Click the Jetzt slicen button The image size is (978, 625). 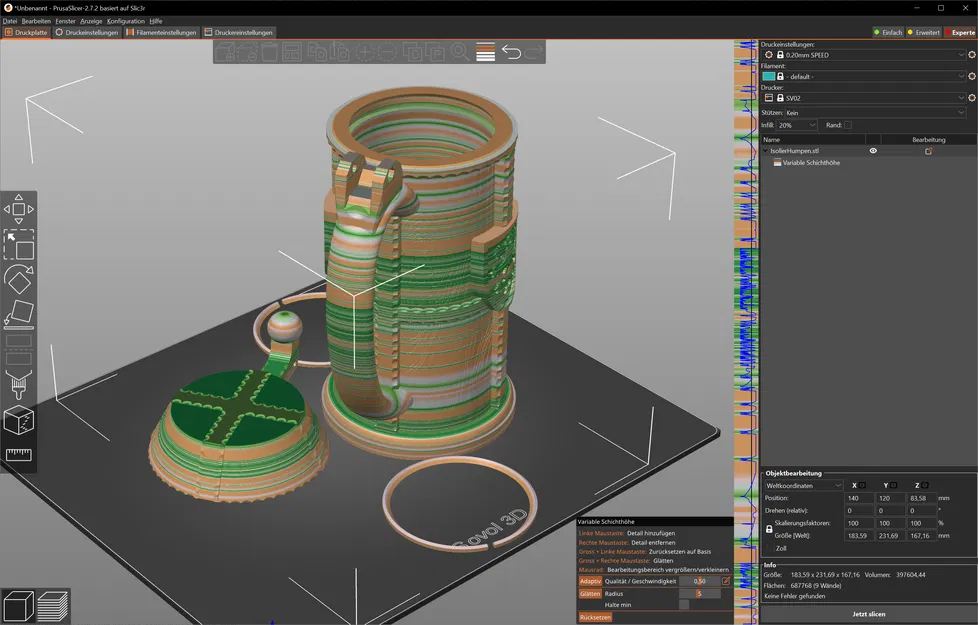pos(868,614)
